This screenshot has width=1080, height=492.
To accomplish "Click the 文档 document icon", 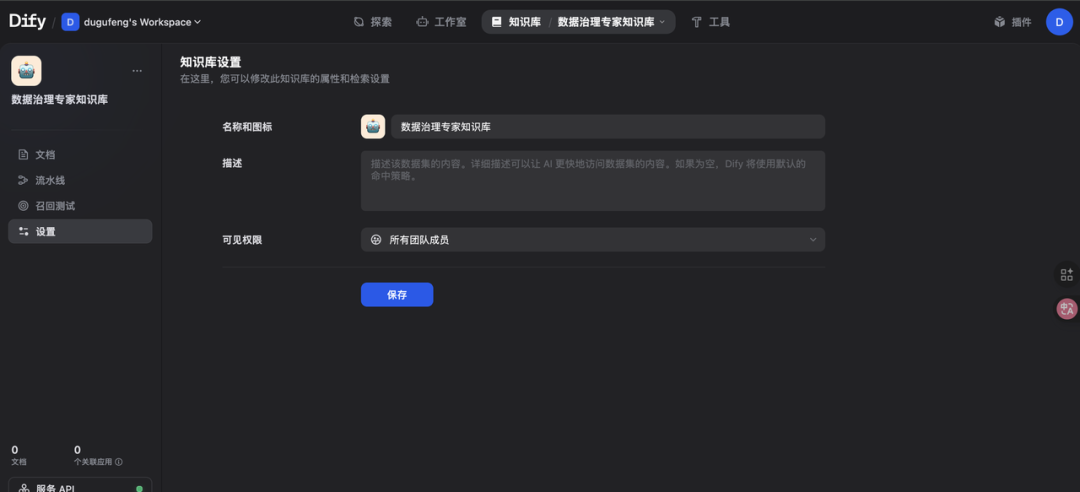I will (23, 154).
